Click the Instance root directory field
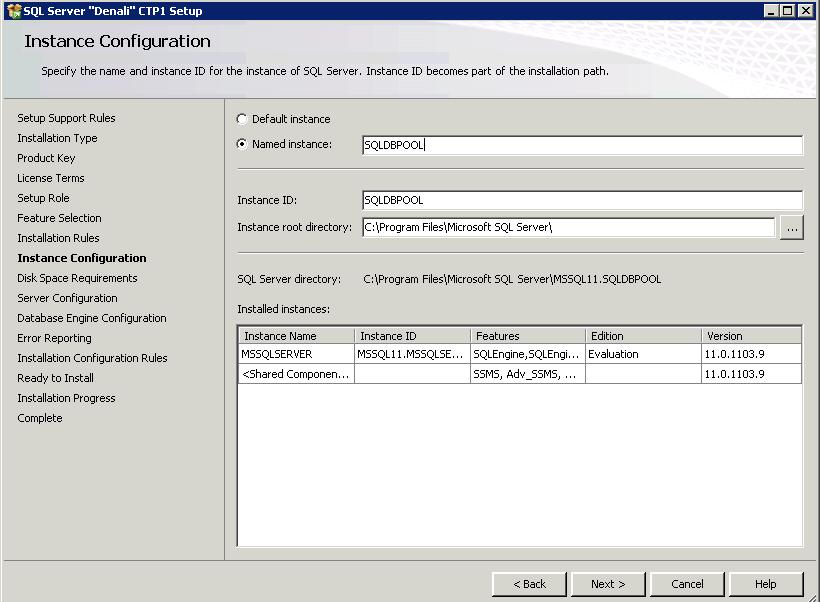The width and height of the screenshot is (820, 602). [x=568, y=227]
